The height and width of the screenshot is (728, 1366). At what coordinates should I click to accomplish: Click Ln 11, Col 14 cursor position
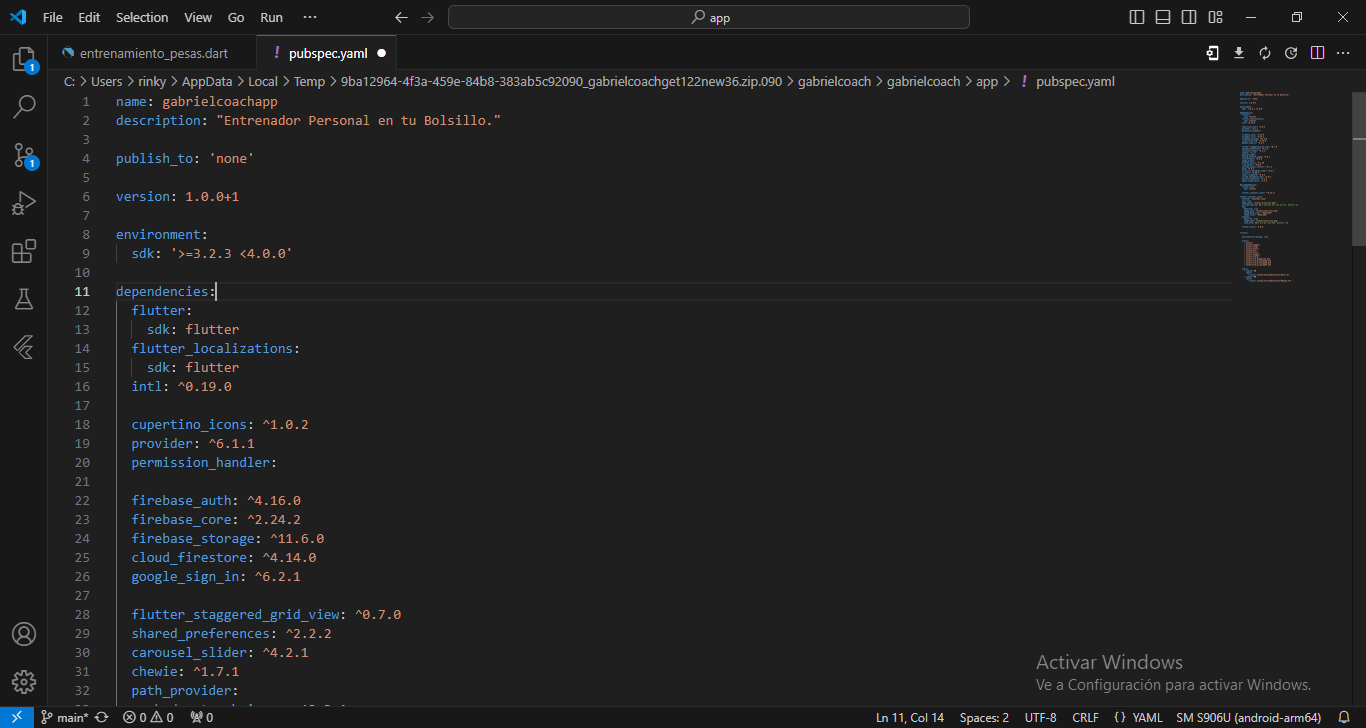(x=910, y=717)
